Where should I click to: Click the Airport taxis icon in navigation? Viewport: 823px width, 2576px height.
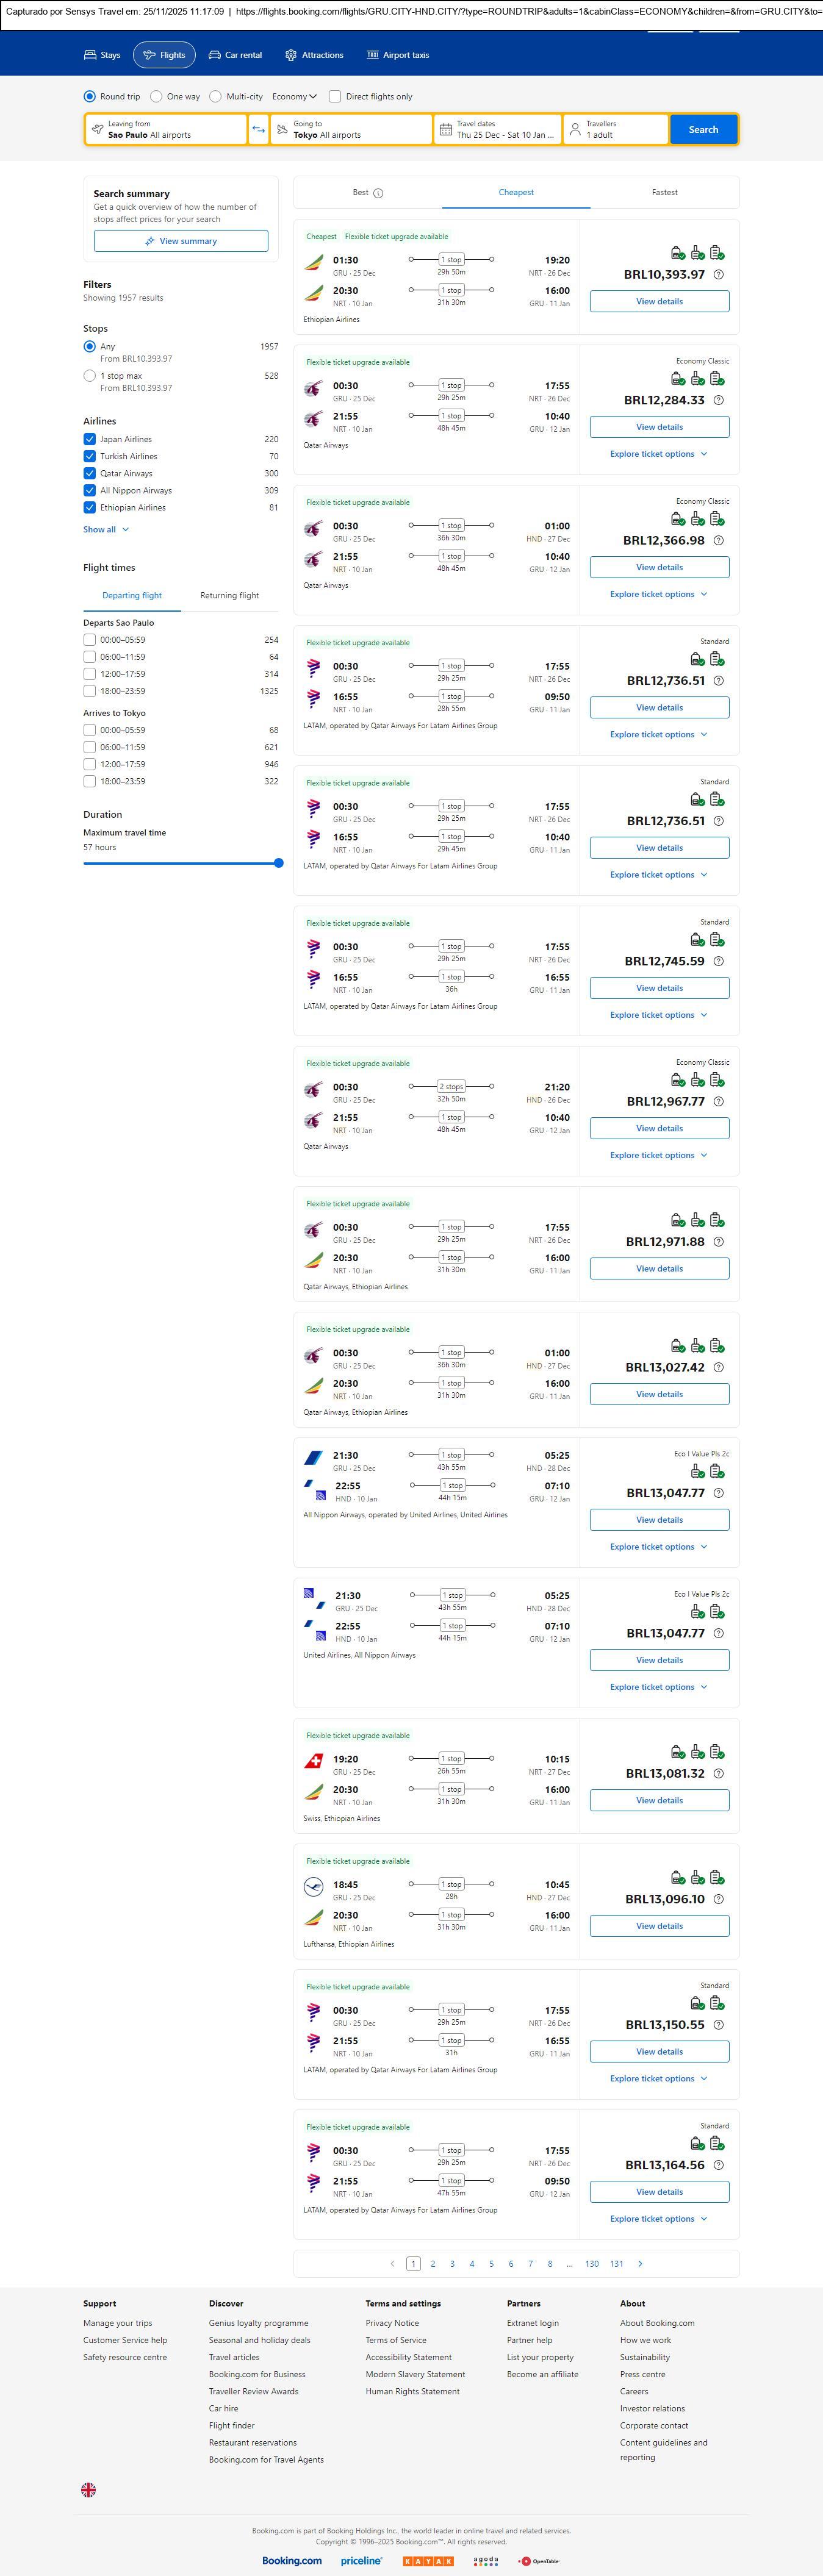pos(373,55)
